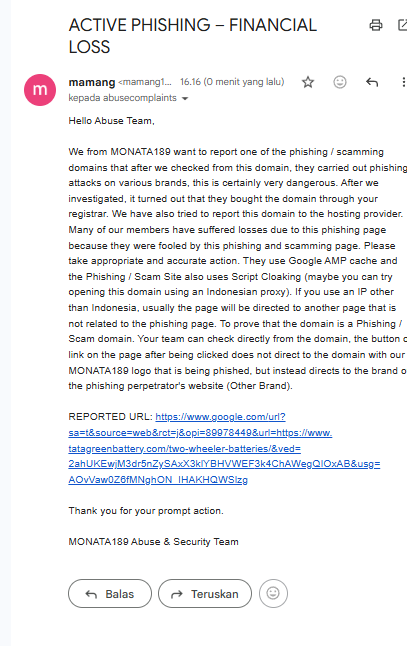Click the Teruskan forward button

tap(205, 593)
